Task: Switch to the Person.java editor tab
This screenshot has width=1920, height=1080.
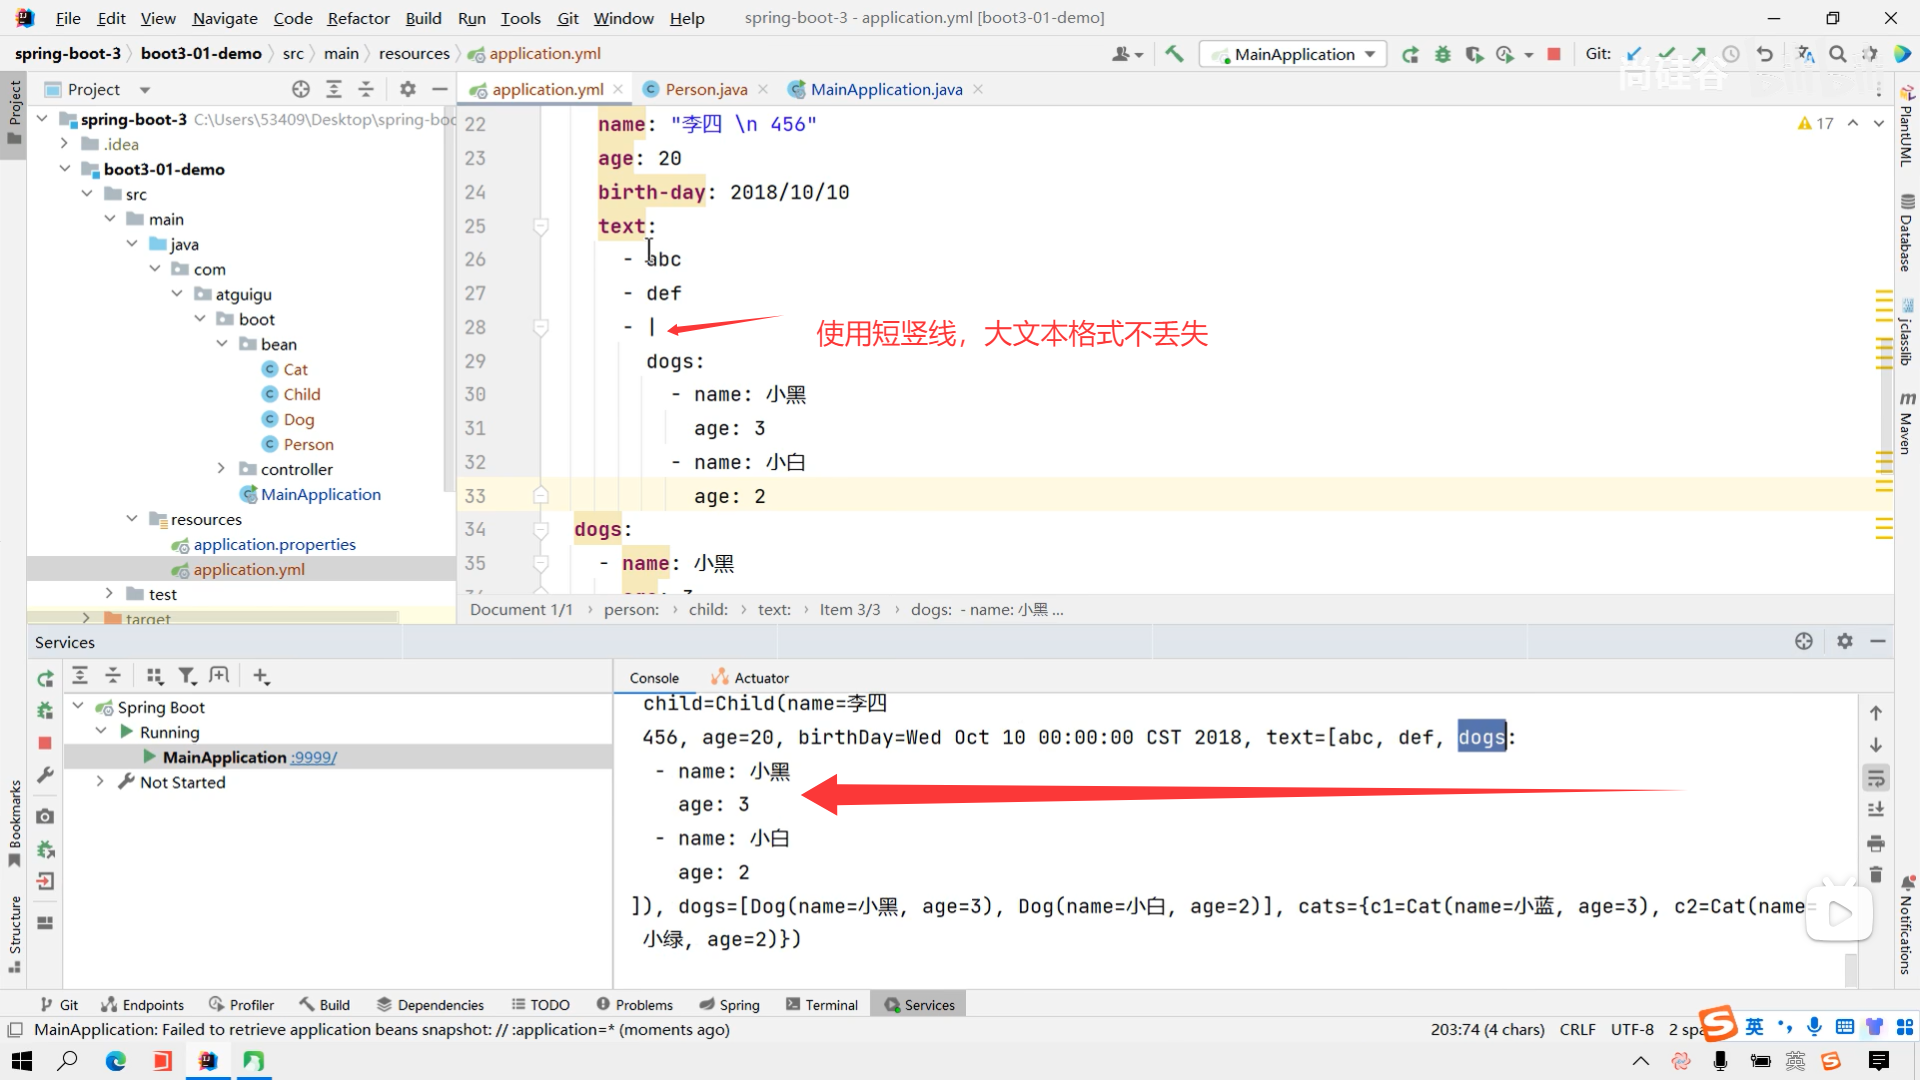Action: [x=705, y=89]
